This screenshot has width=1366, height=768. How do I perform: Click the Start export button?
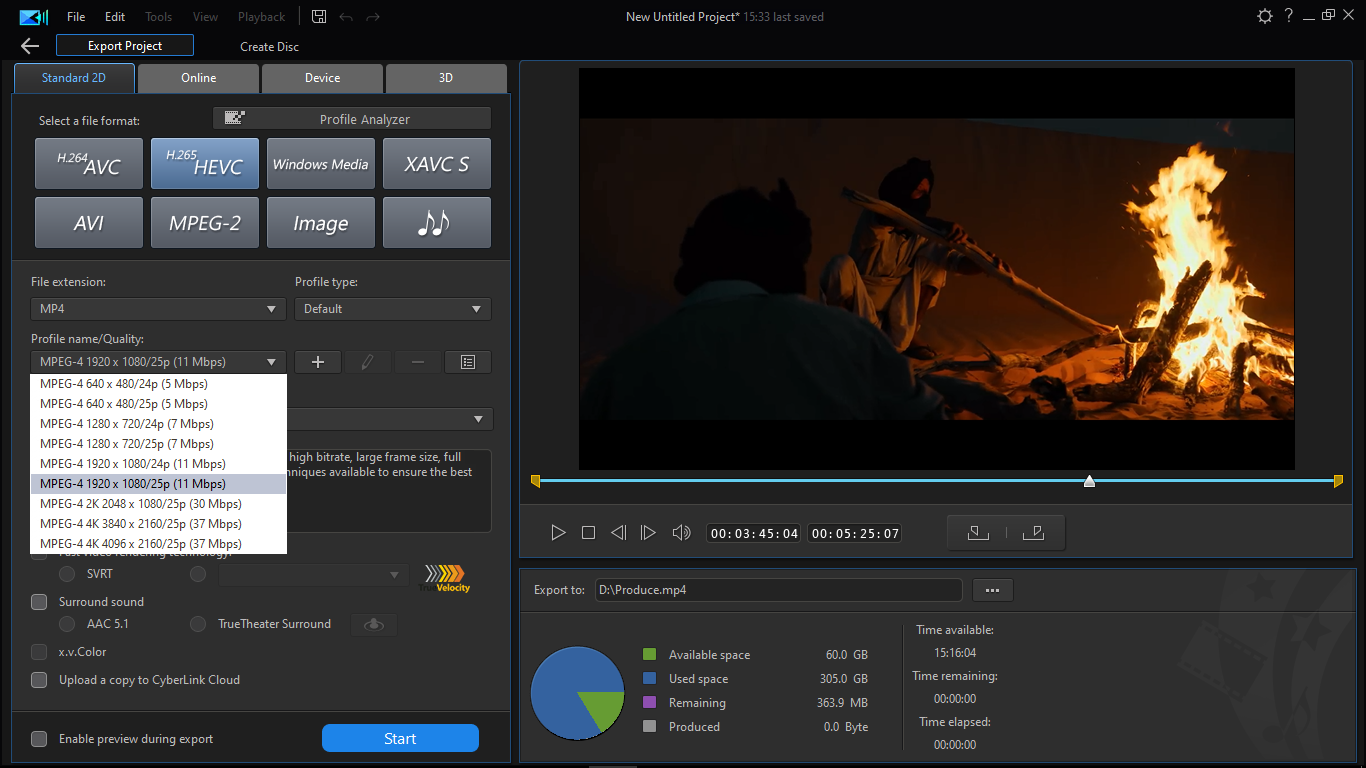pos(400,739)
